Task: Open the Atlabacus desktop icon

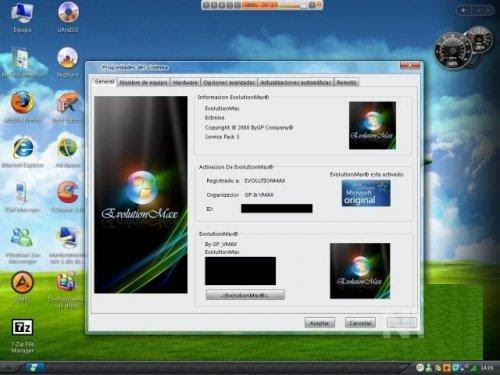Action: pos(68,152)
